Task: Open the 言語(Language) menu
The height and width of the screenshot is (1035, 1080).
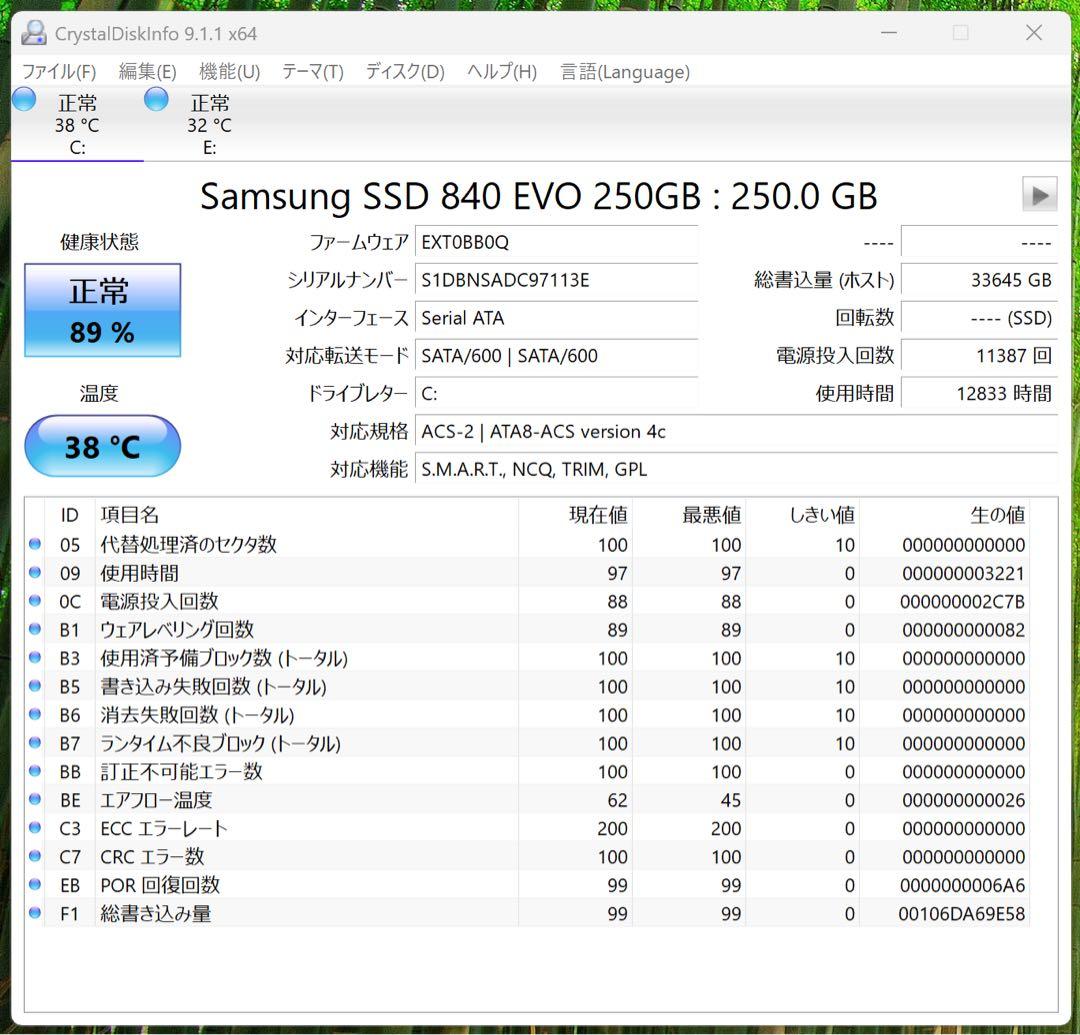Action: click(624, 72)
